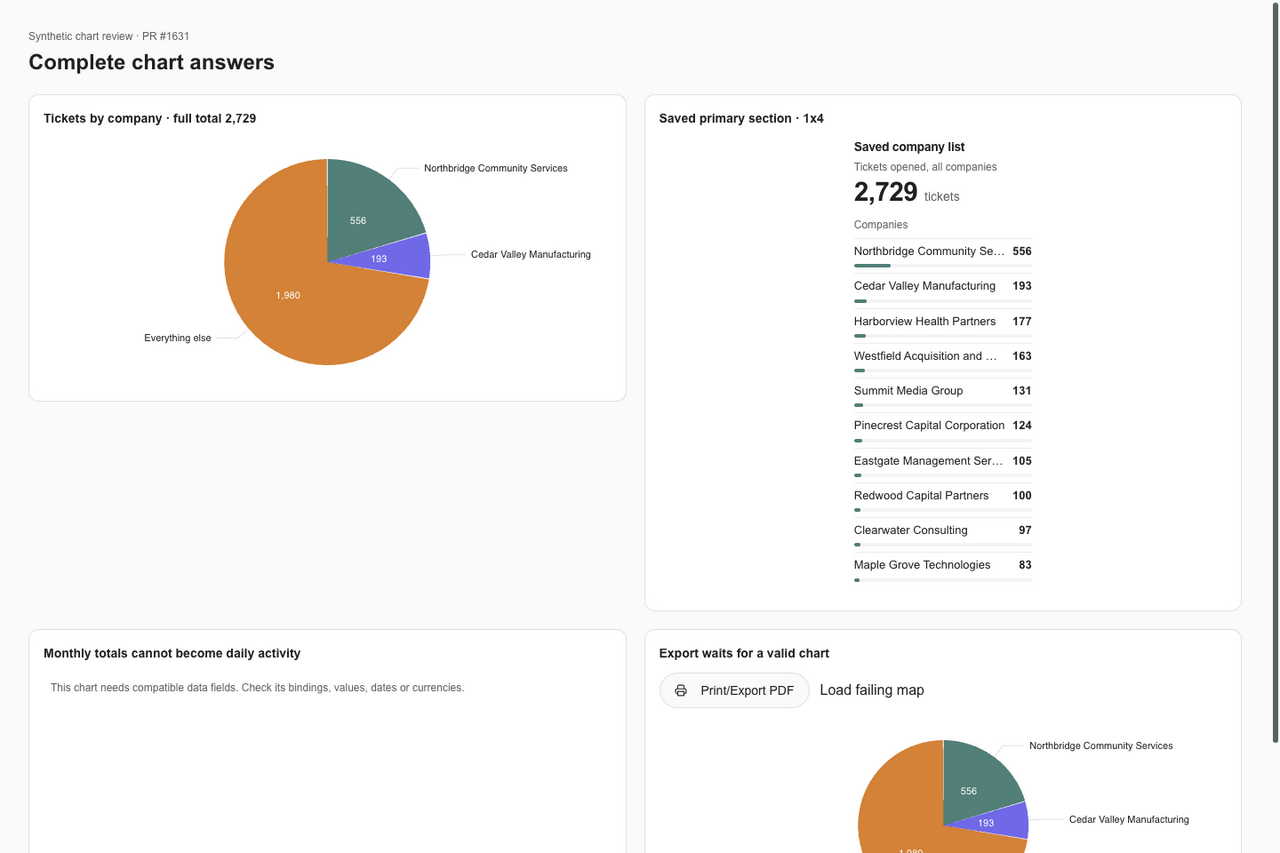
Task: Click the 'Monthly totals cannot become daily activity' title
Action: tap(172, 653)
